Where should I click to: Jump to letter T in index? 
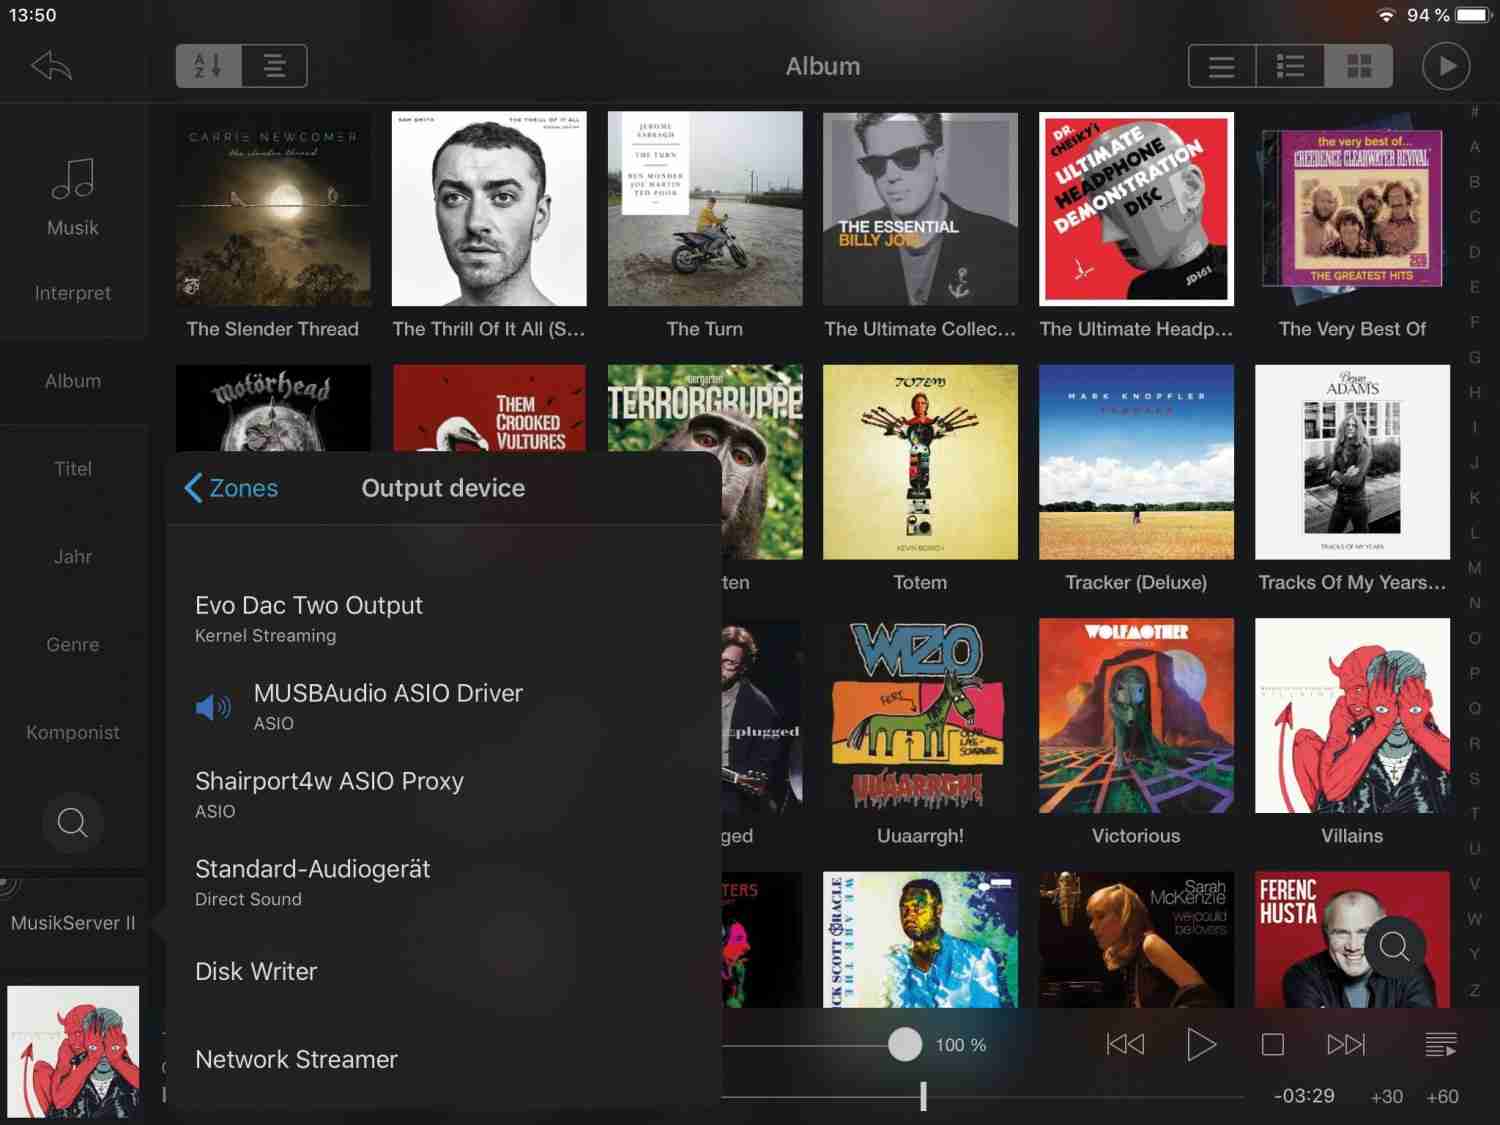[x=1474, y=814]
